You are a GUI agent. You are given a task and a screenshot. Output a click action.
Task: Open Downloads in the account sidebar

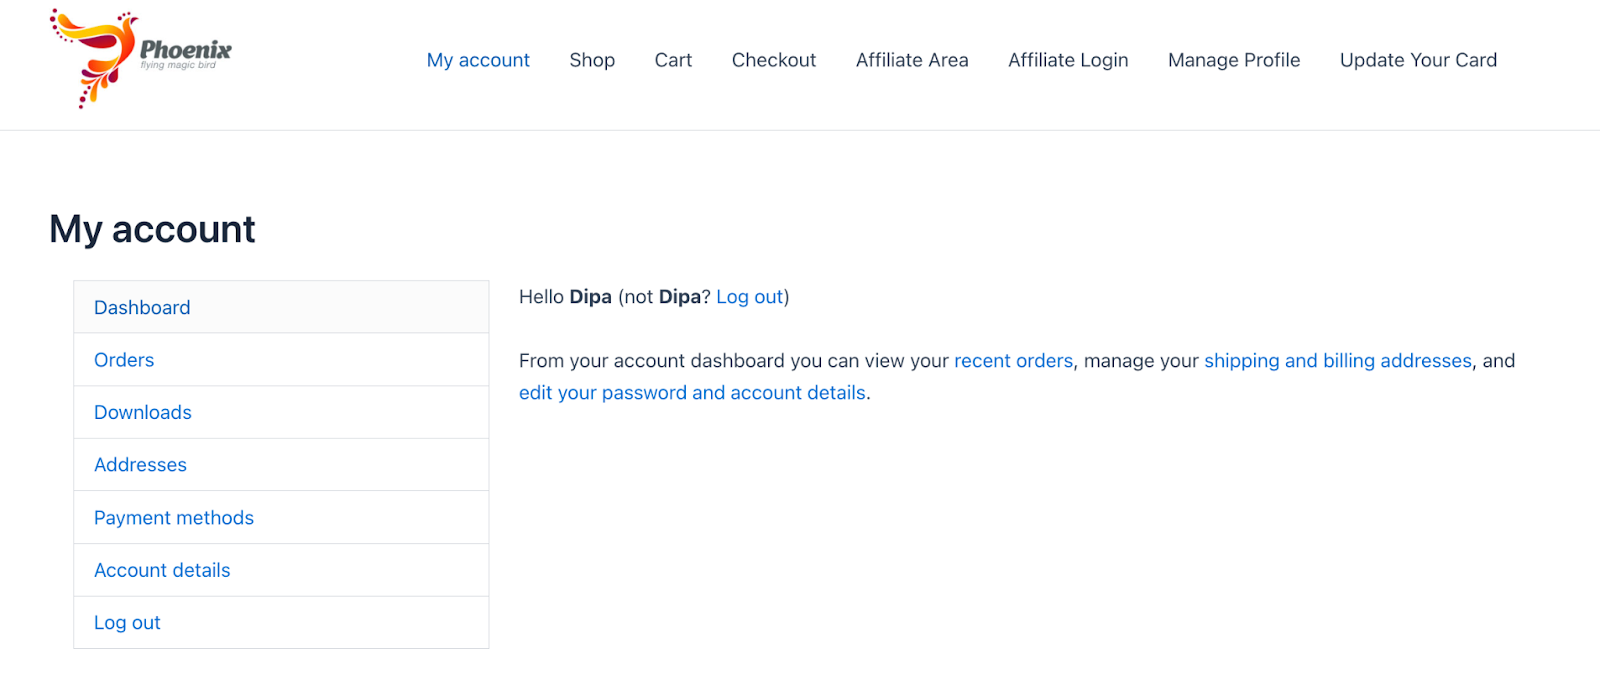142,412
